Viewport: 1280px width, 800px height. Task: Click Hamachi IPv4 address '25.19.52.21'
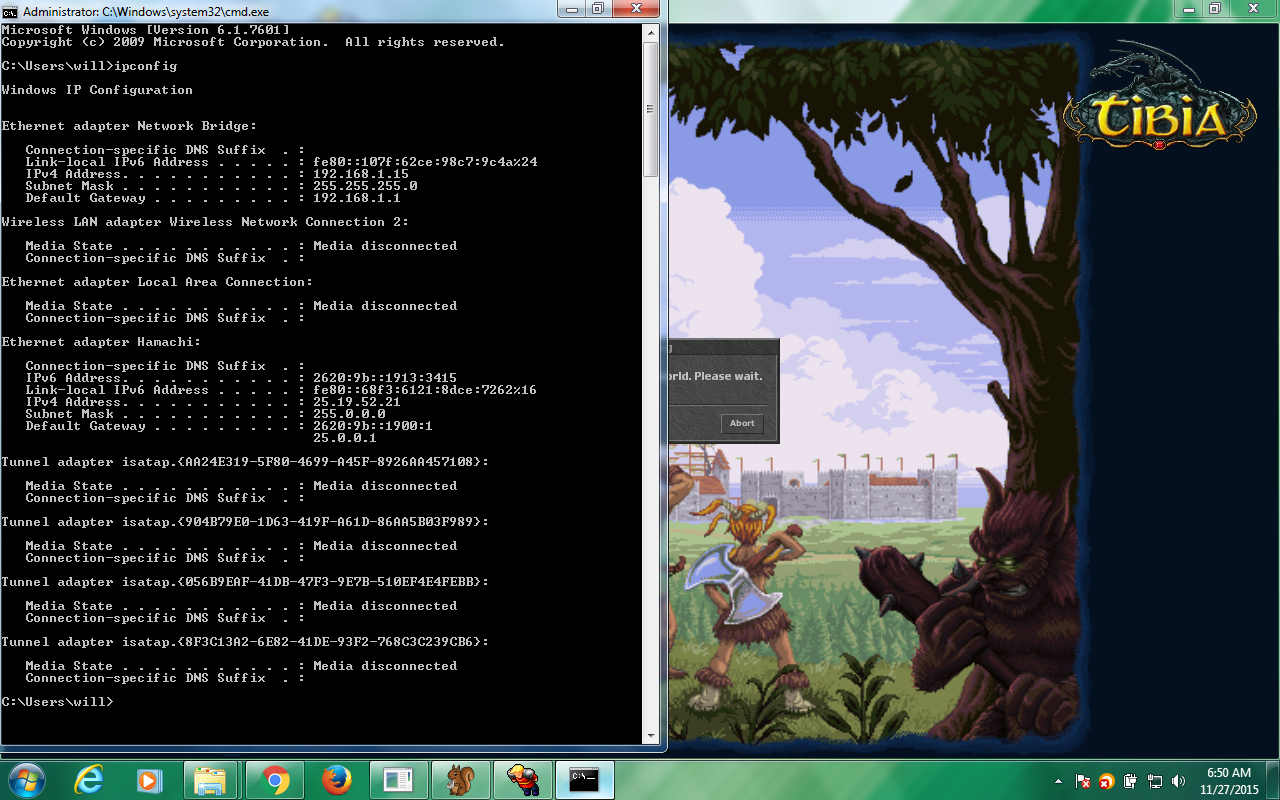(357, 402)
